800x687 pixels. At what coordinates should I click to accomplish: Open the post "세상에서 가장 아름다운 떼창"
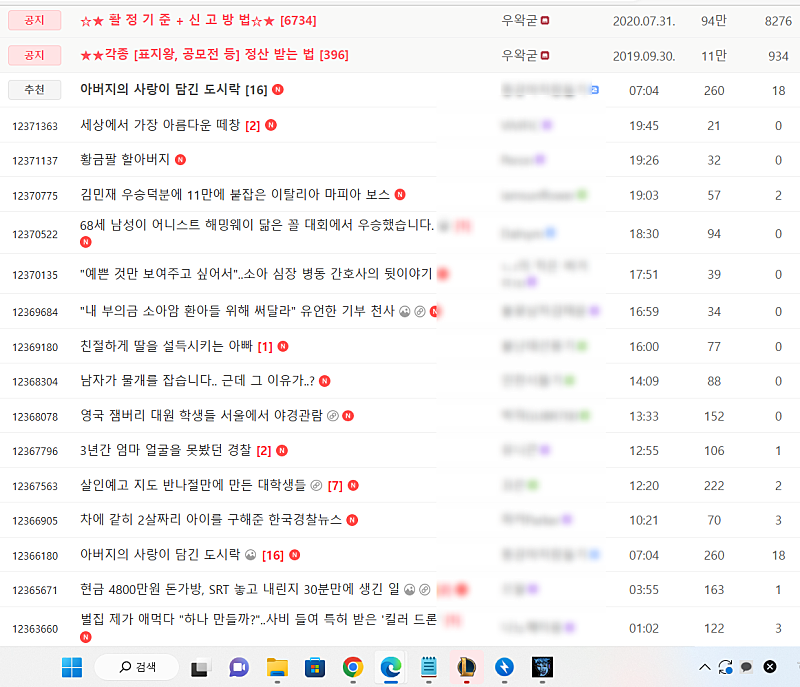point(160,125)
